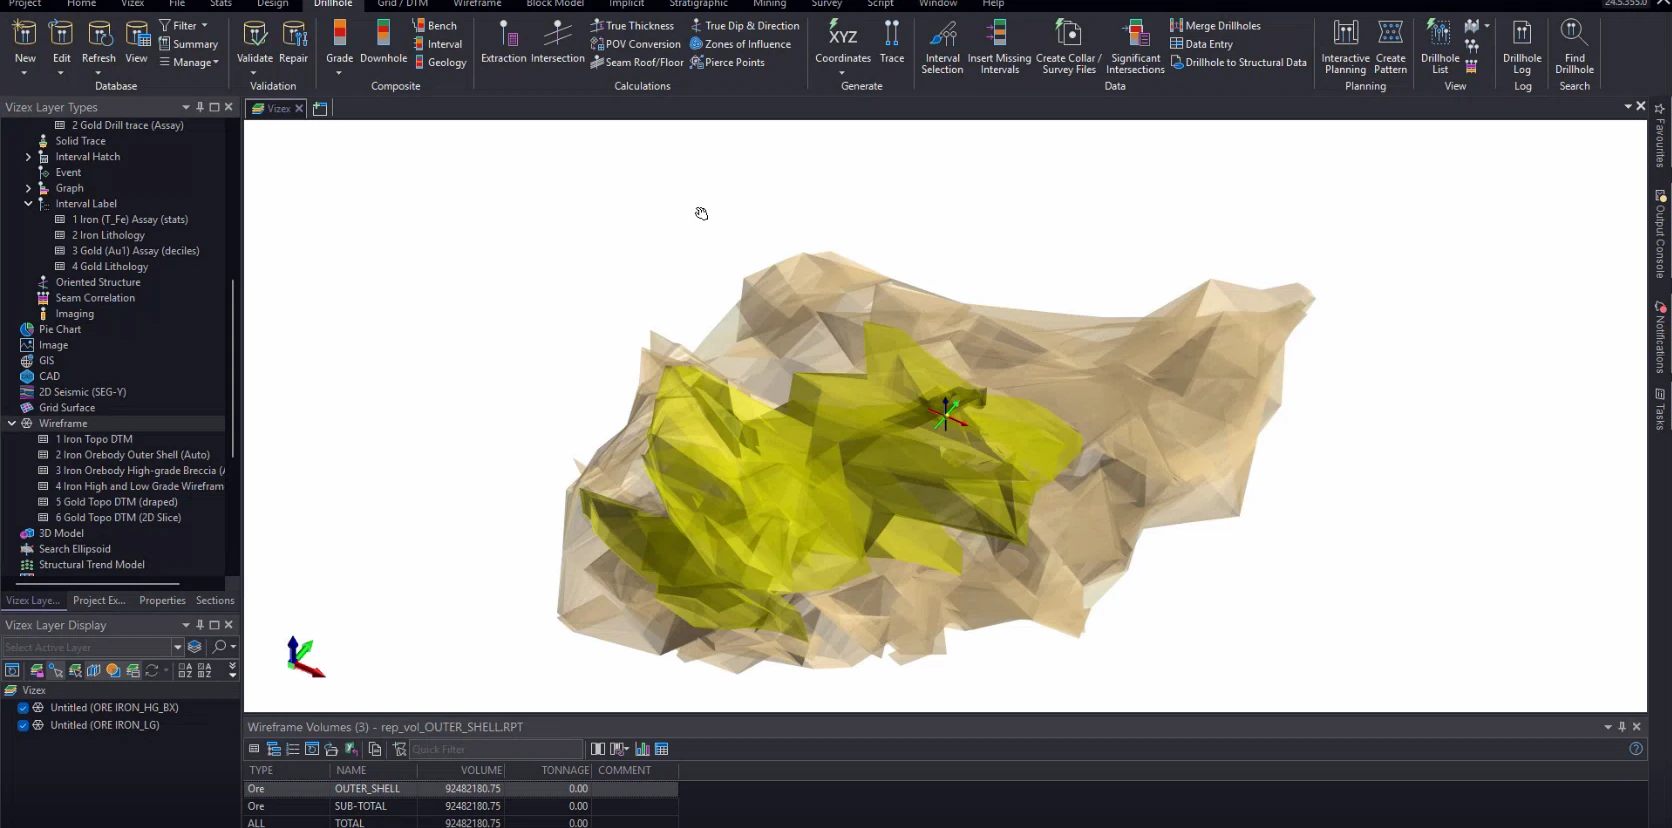Screen dimensions: 1672x828
Task: Toggle the table view in Wireframe Volumes toolbar
Action: (661, 749)
